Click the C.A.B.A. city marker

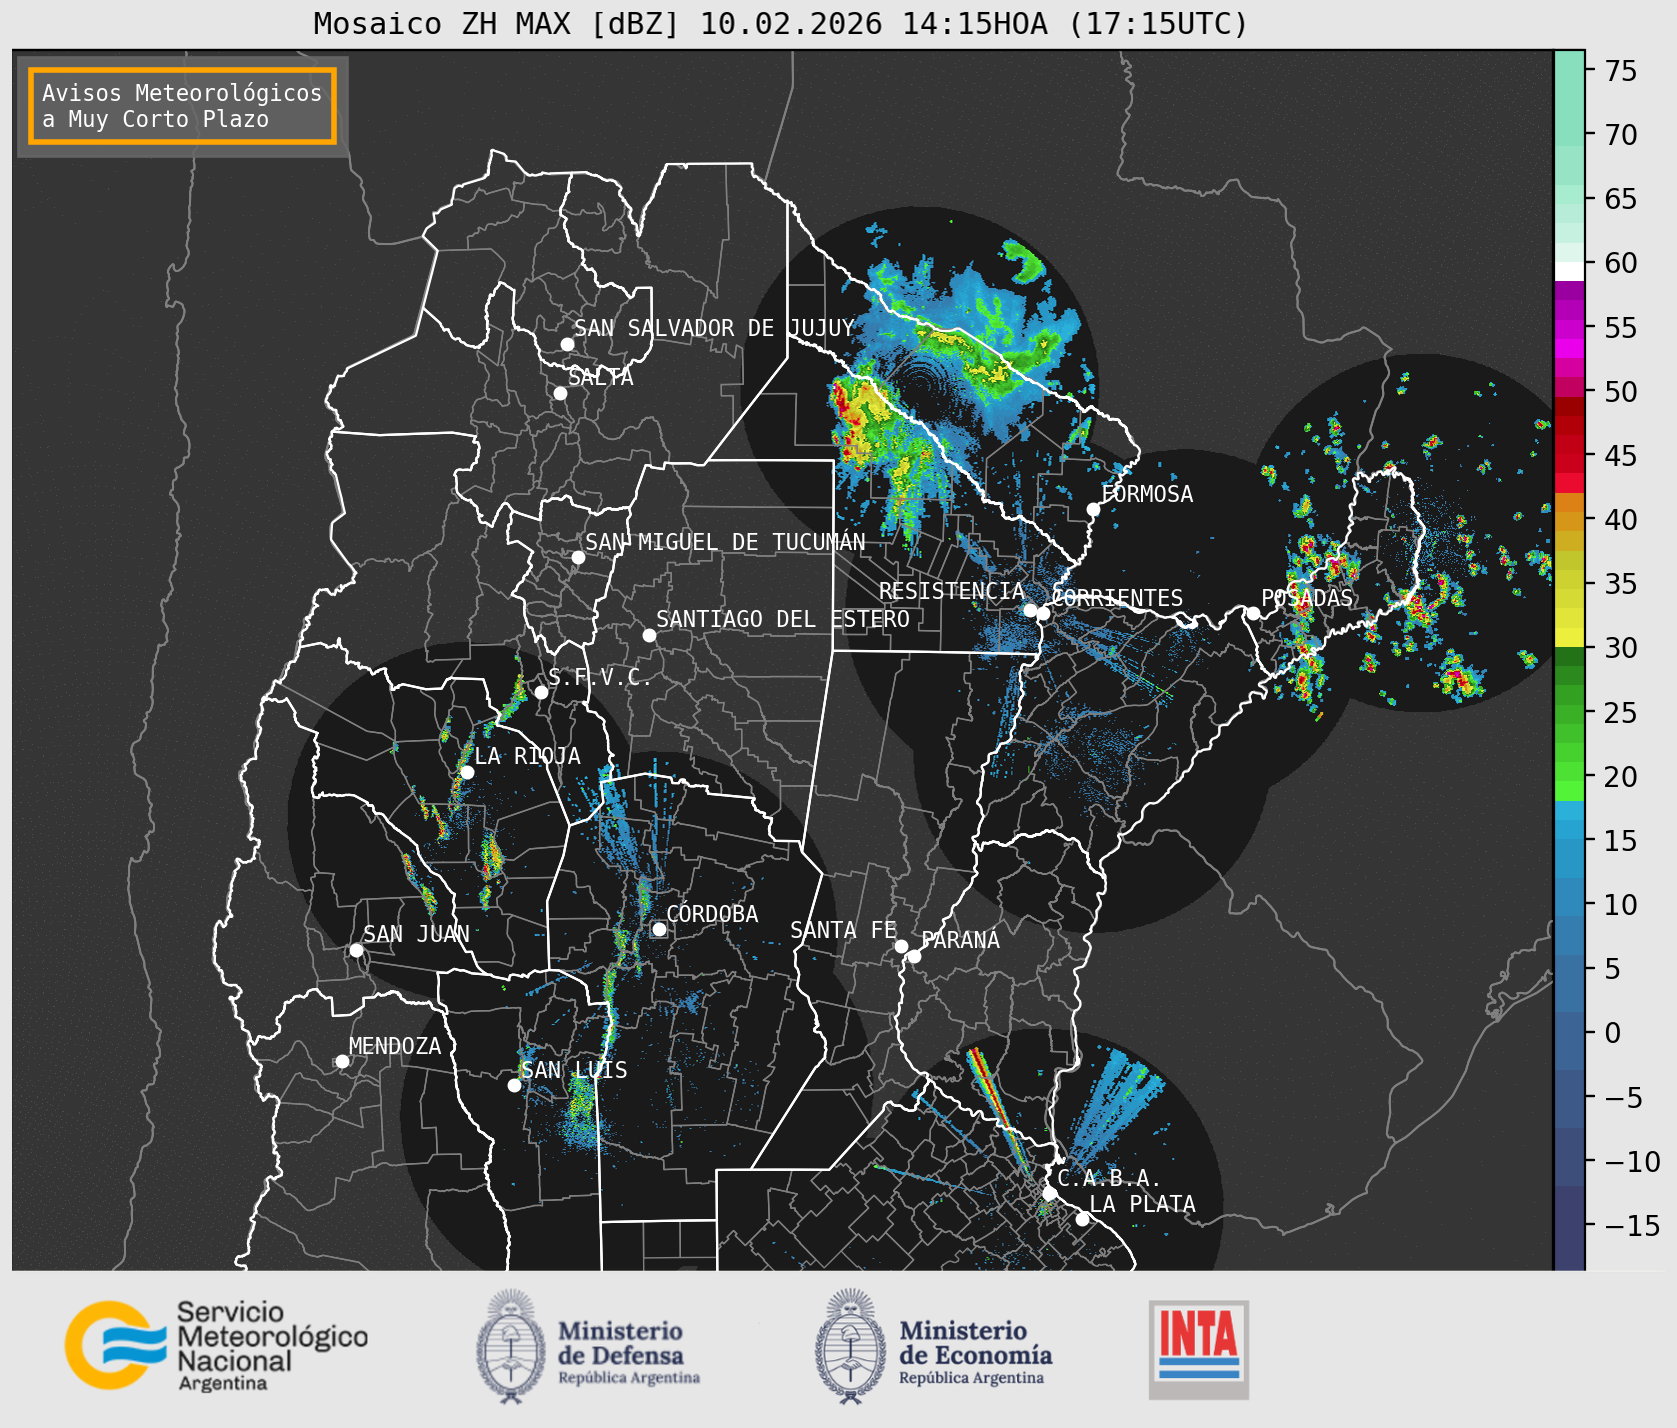tap(1049, 1193)
